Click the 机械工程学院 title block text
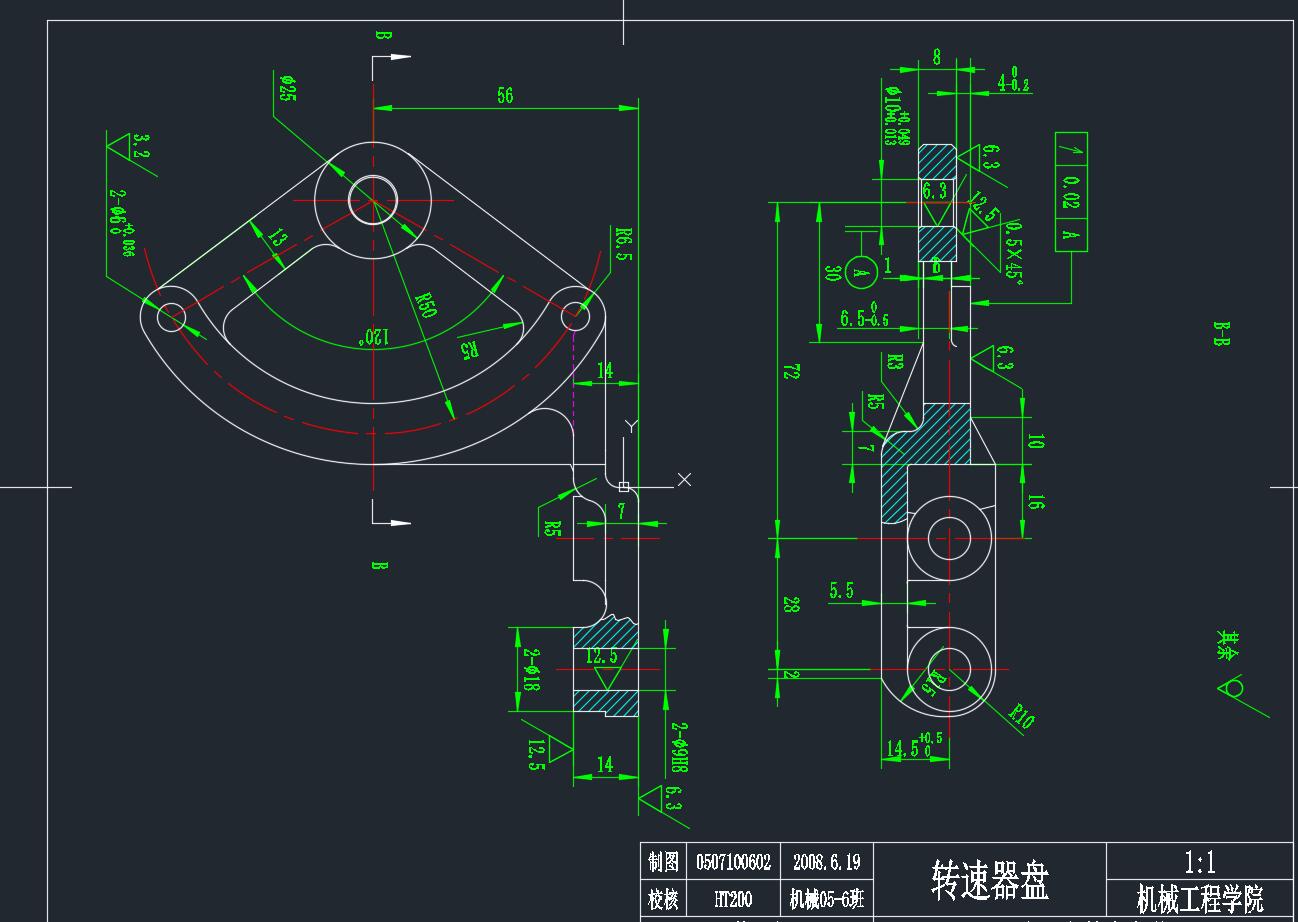 1199,899
